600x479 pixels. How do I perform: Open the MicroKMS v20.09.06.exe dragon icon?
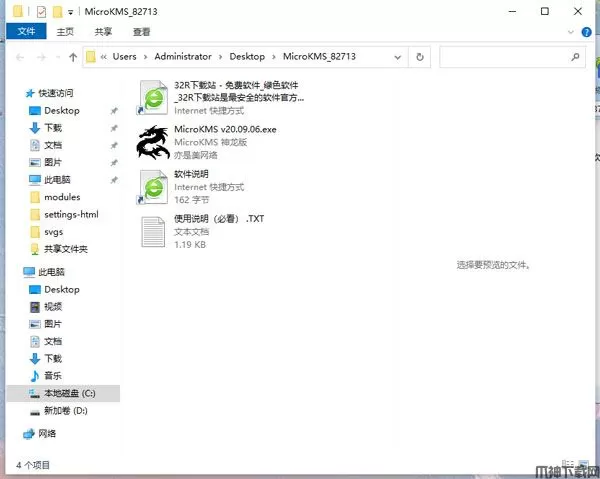153,142
